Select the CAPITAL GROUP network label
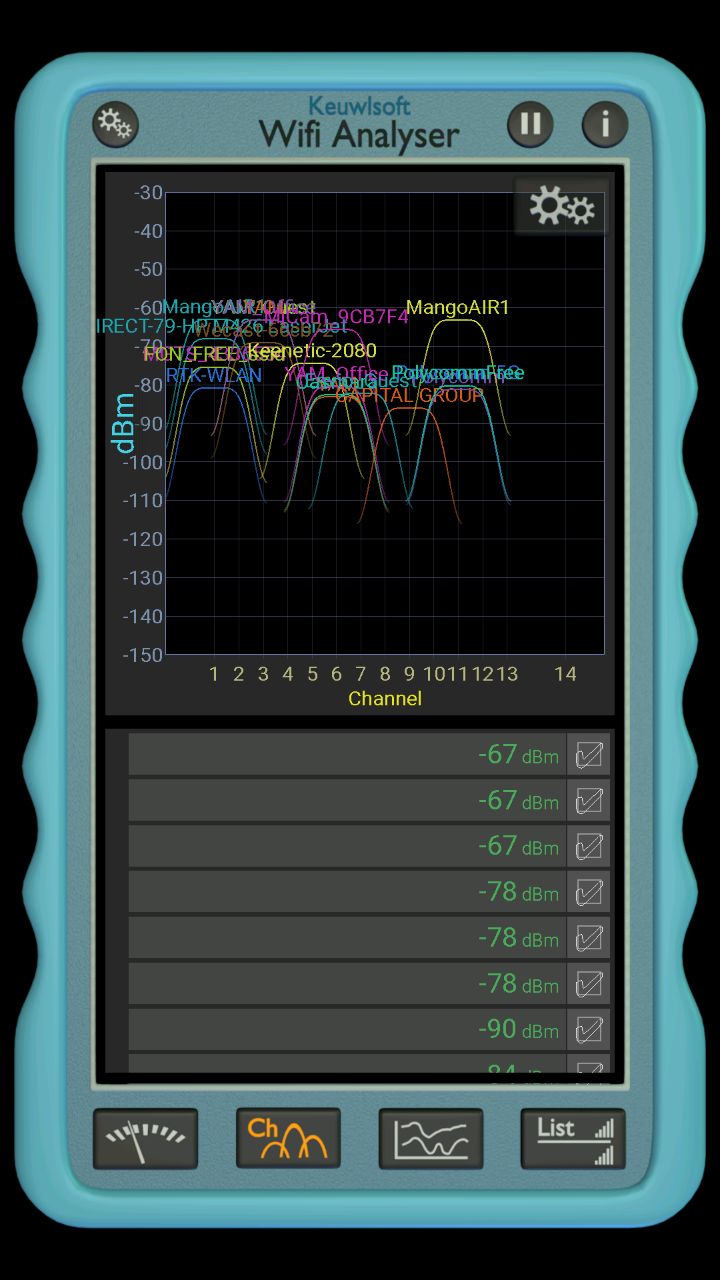Screen dimensions: 720x1280 410,396
